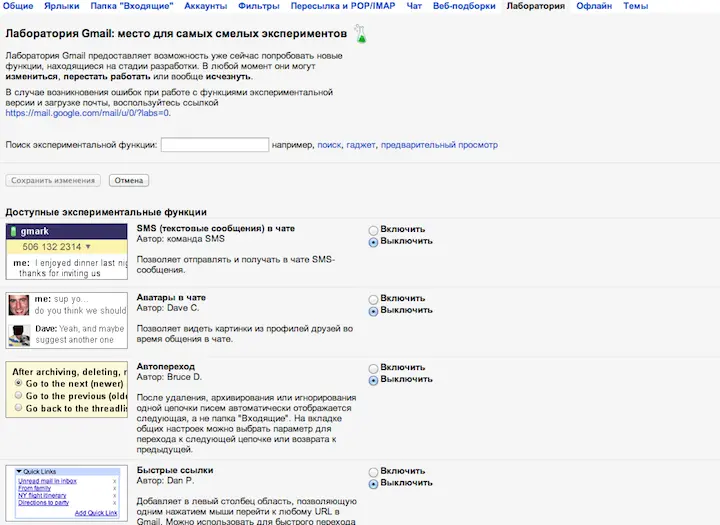
Task: Switch to Папка "Входящие" tab
Action: [132, 6]
